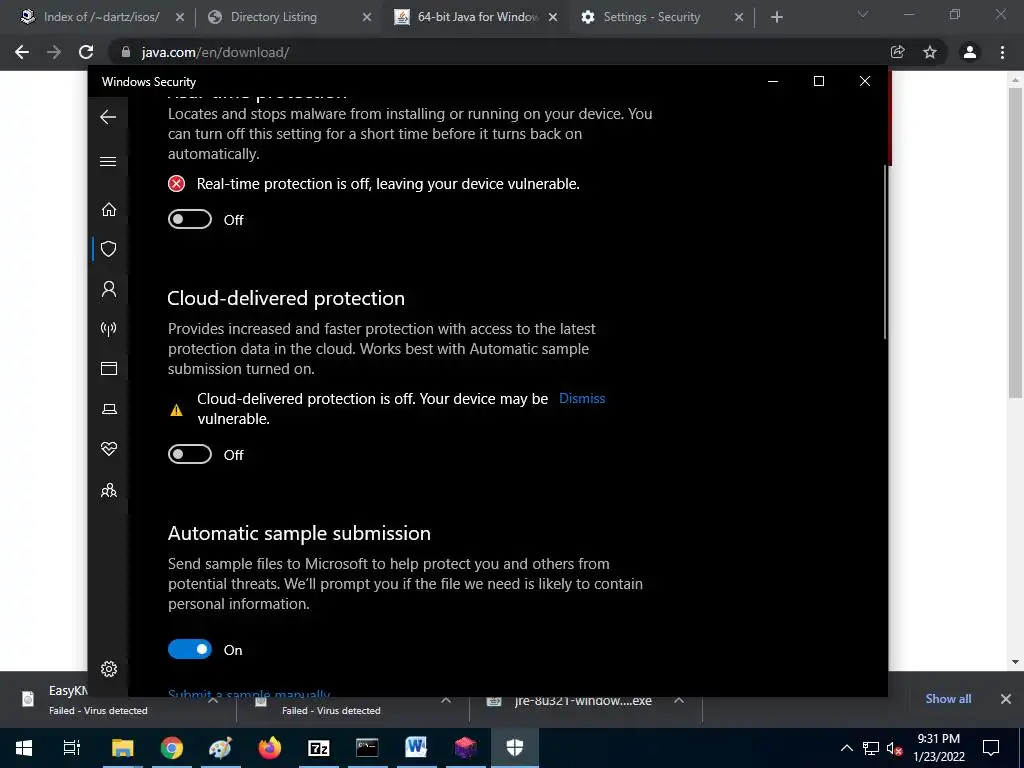Close the Settings - Security tab
The height and width of the screenshot is (768, 1024).
point(739,18)
